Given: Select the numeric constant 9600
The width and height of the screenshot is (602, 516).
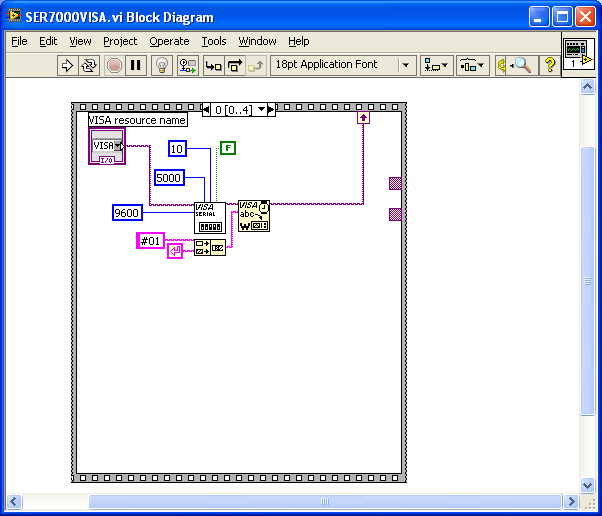Looking at the screenshot, I should (x=127, y=213).
